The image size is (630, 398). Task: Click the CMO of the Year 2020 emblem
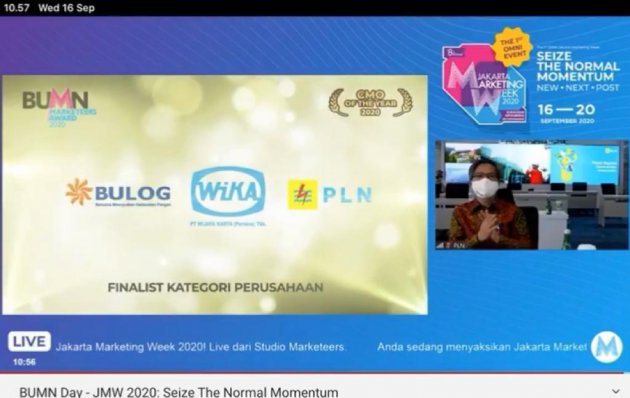[370, 102]
